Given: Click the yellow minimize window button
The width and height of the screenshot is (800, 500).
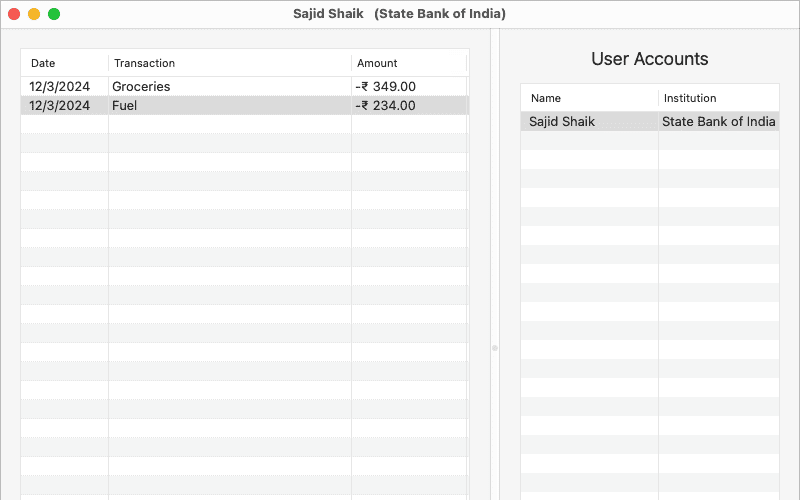Looking at the screenshot, I should [x=34, y=14].
